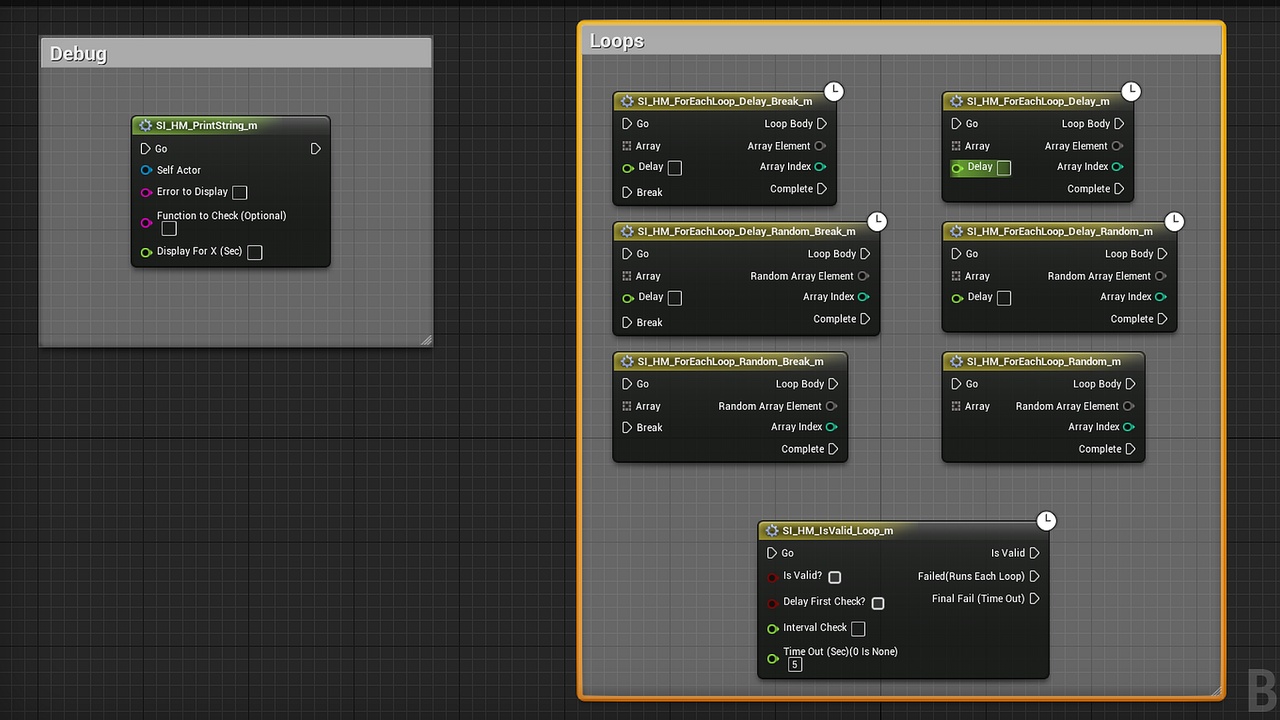Toggle the Is Valid? checkbox
1280x720 pixels.
pos(834,577)
